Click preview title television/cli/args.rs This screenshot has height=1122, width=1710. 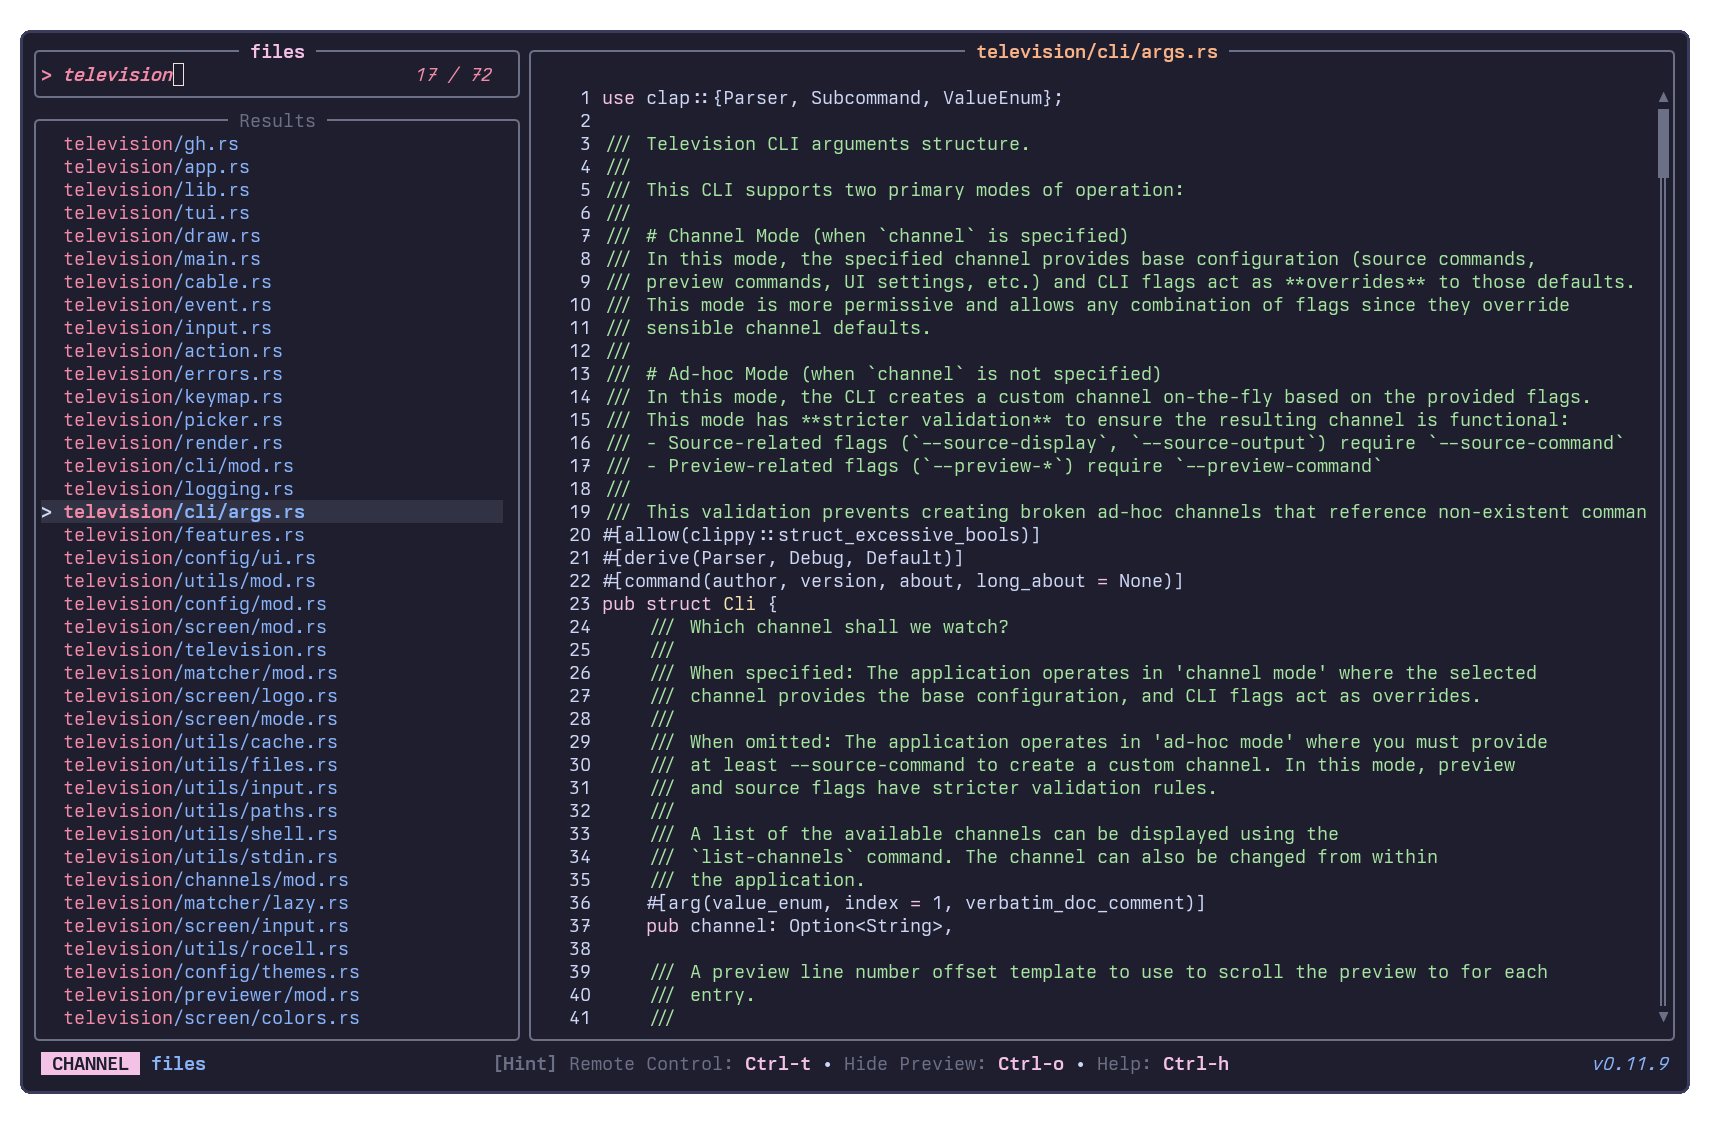(1097, 52)
